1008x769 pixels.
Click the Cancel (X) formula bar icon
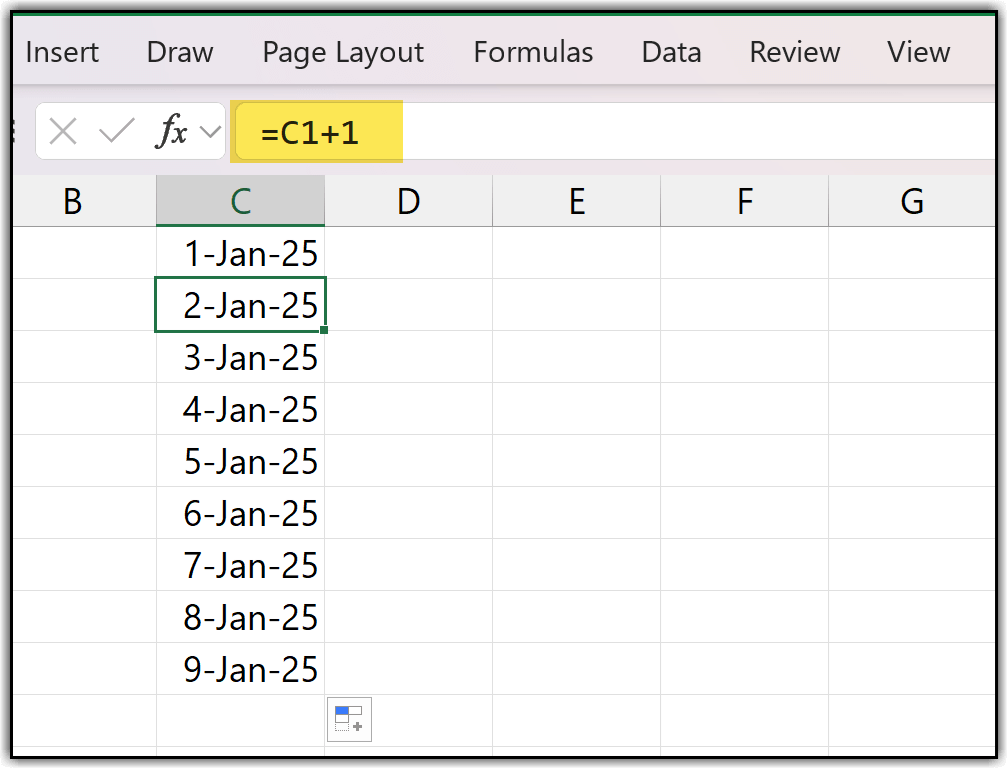63,131
